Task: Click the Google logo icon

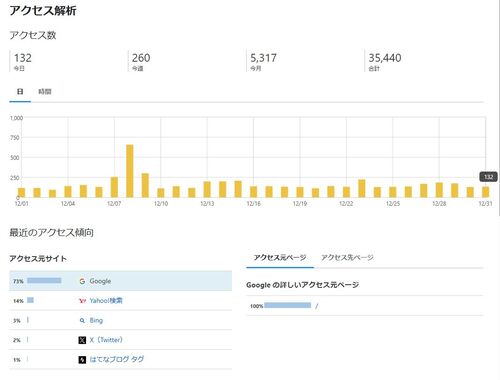Action: pos(82,281)
